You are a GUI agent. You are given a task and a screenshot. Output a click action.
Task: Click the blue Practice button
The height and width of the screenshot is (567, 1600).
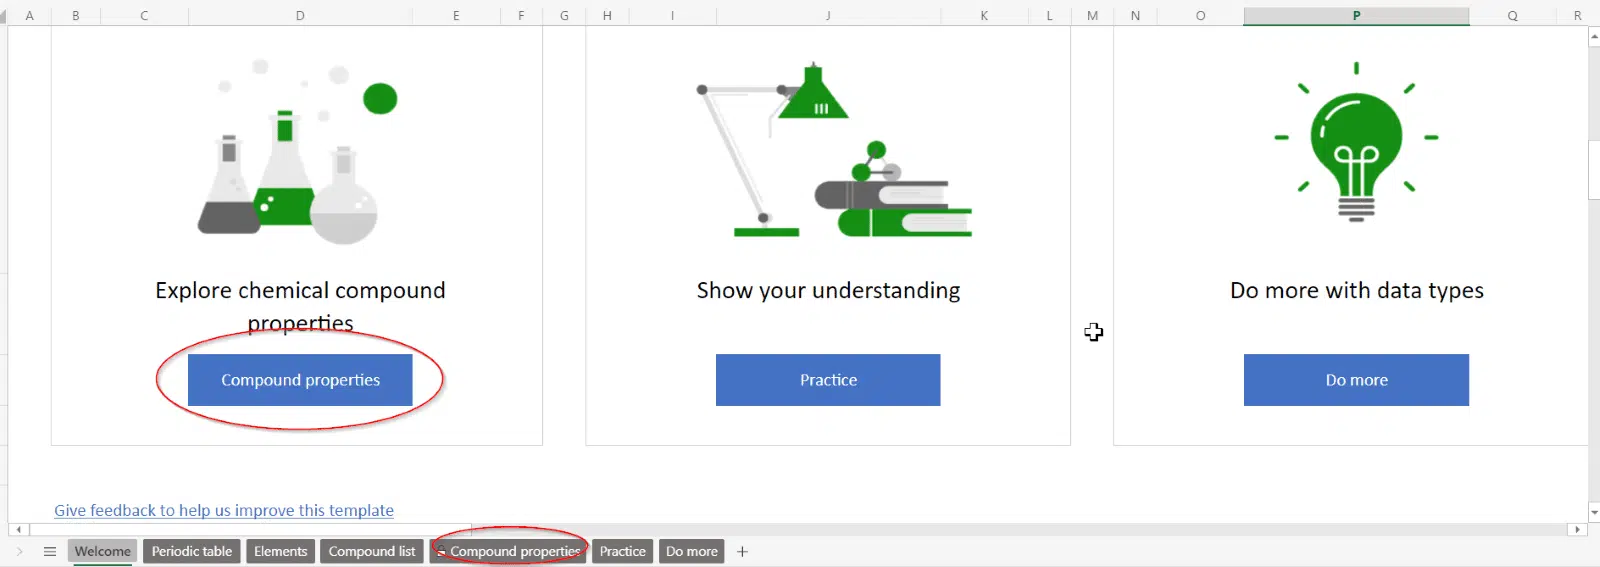[x=828, y=380]
